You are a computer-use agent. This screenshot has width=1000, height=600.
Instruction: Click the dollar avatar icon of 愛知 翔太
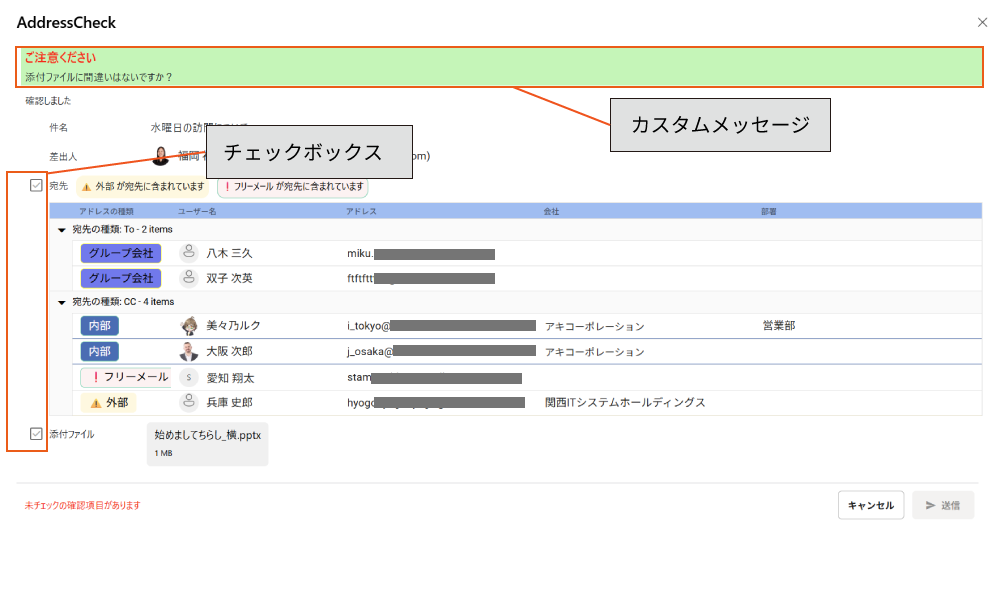pos(189,378)
